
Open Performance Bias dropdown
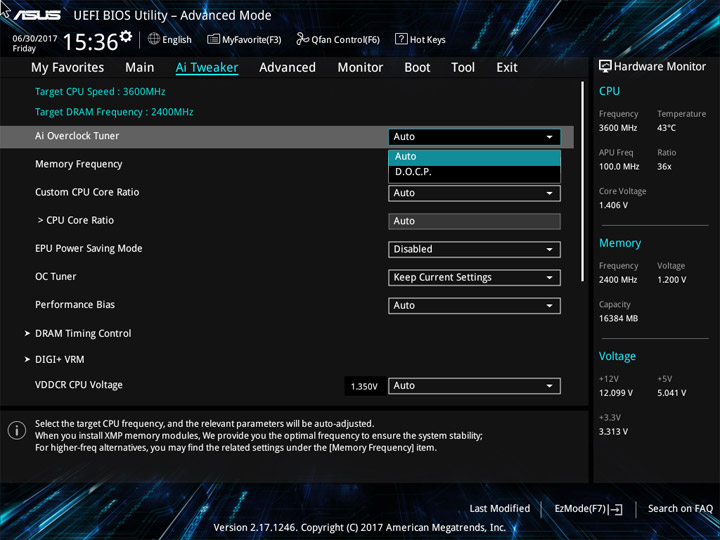click(474, 306)
